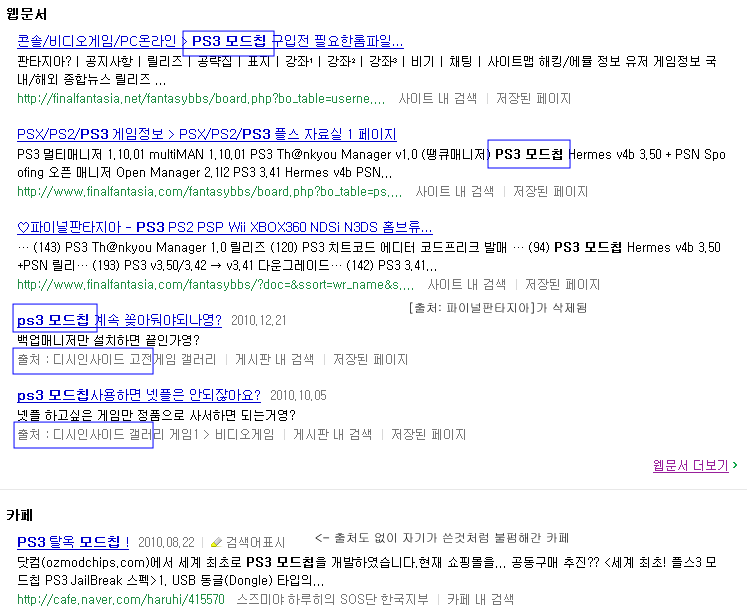Click the snippet starting '닷컴(ozmodchips.com)에서 세계 최초로'

click(367, 571)
